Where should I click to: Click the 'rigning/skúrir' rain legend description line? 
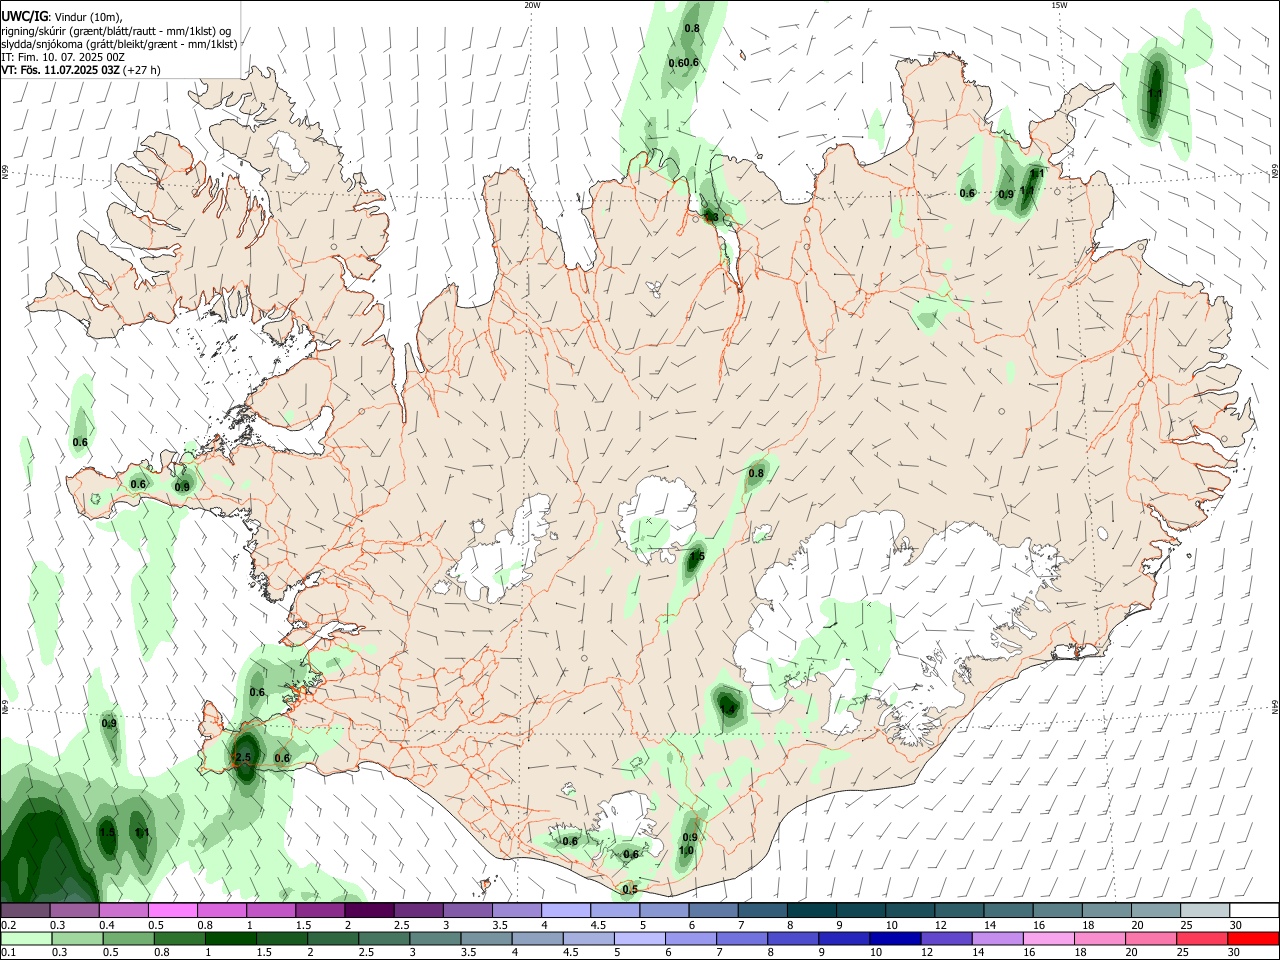(115, 31)
